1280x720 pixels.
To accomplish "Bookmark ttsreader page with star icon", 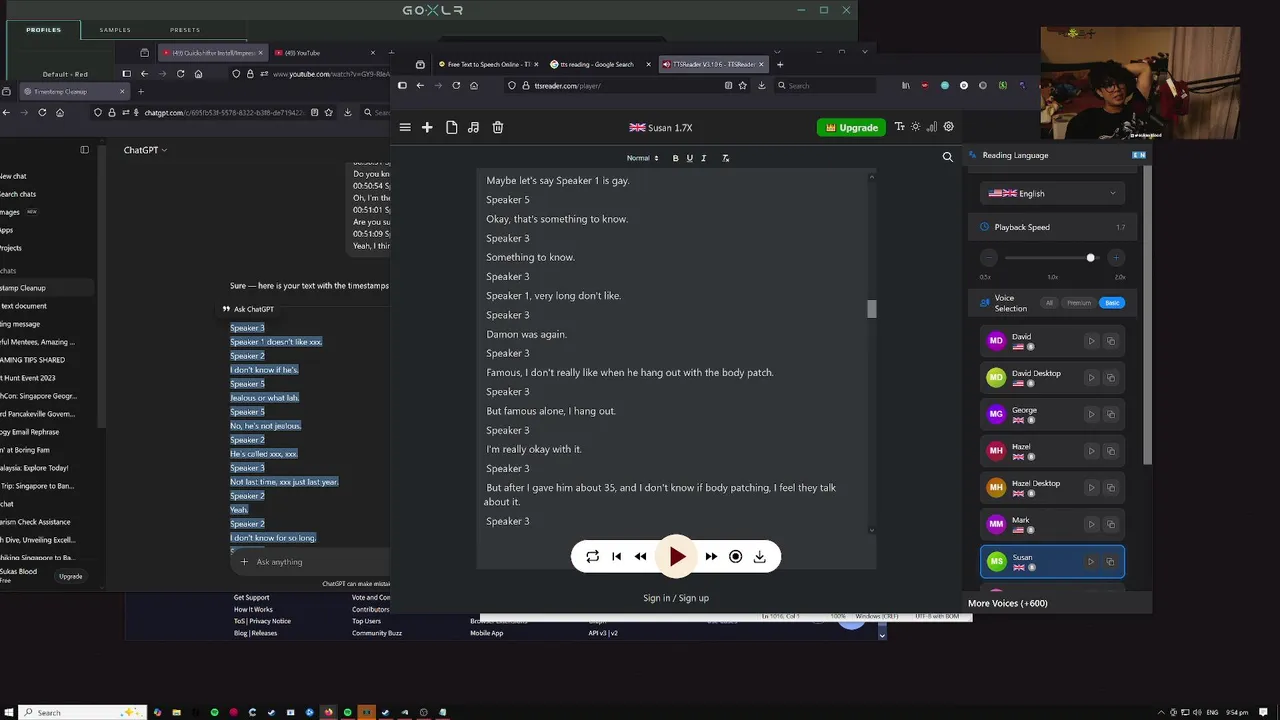I will coord(743,86).
